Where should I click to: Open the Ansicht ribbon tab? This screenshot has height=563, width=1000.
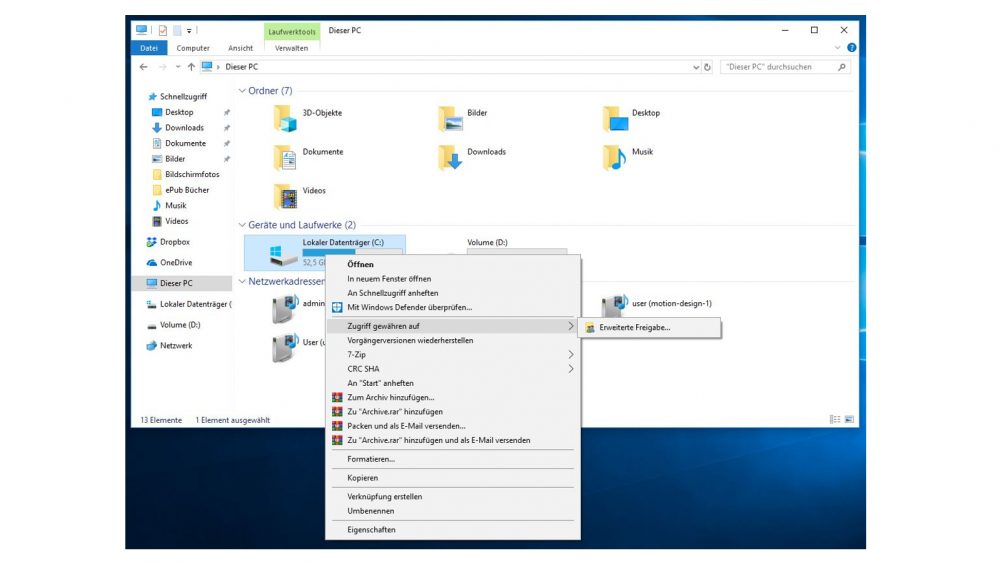(x=240, y=48)
